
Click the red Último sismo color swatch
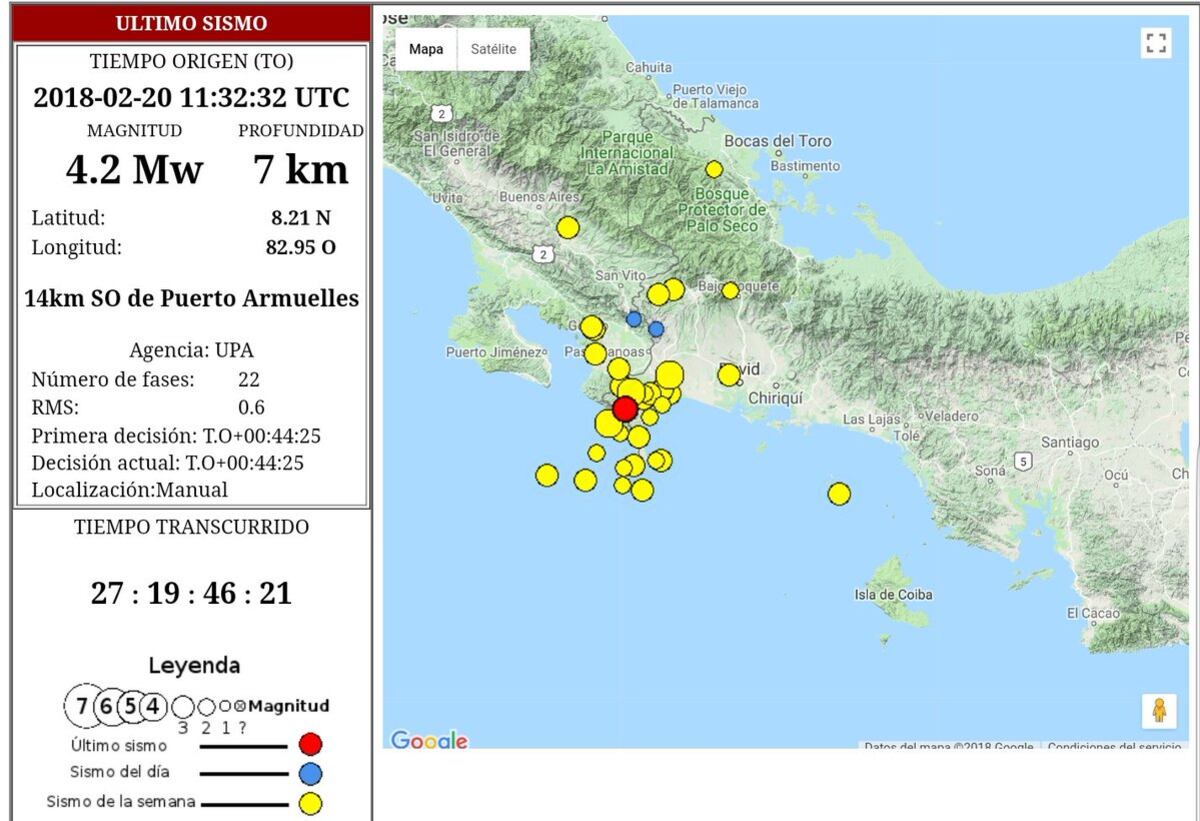(x=310, y=744)
